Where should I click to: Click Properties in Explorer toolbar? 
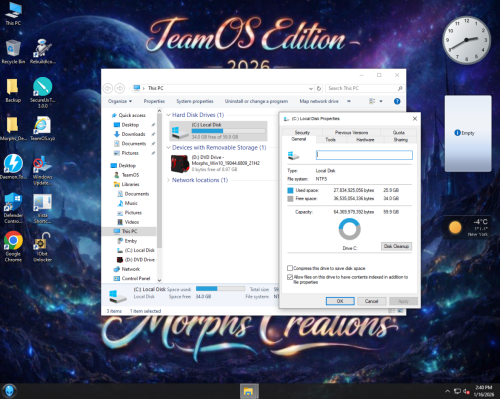tap(154, 101)
